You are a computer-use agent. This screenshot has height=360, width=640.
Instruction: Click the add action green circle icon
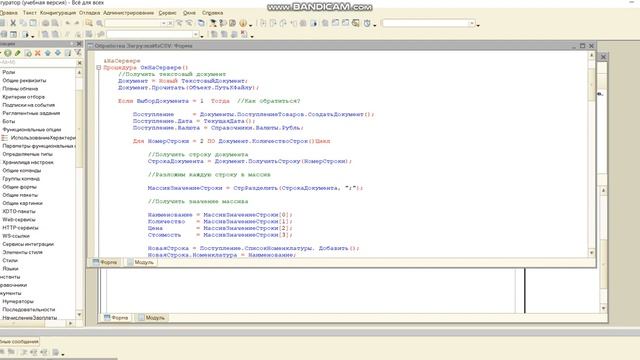tap(8, 53)
